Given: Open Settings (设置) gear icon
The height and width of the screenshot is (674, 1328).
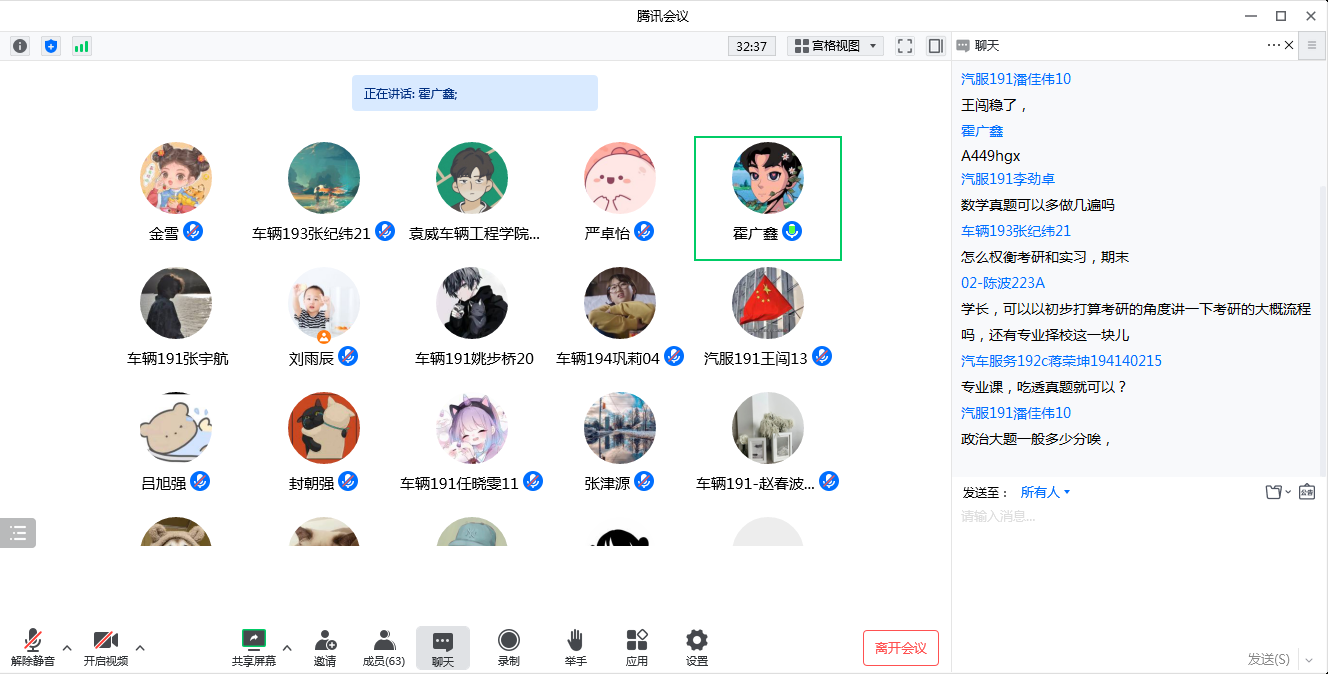Looking at the screenshot, I should (x=697, y=647).
